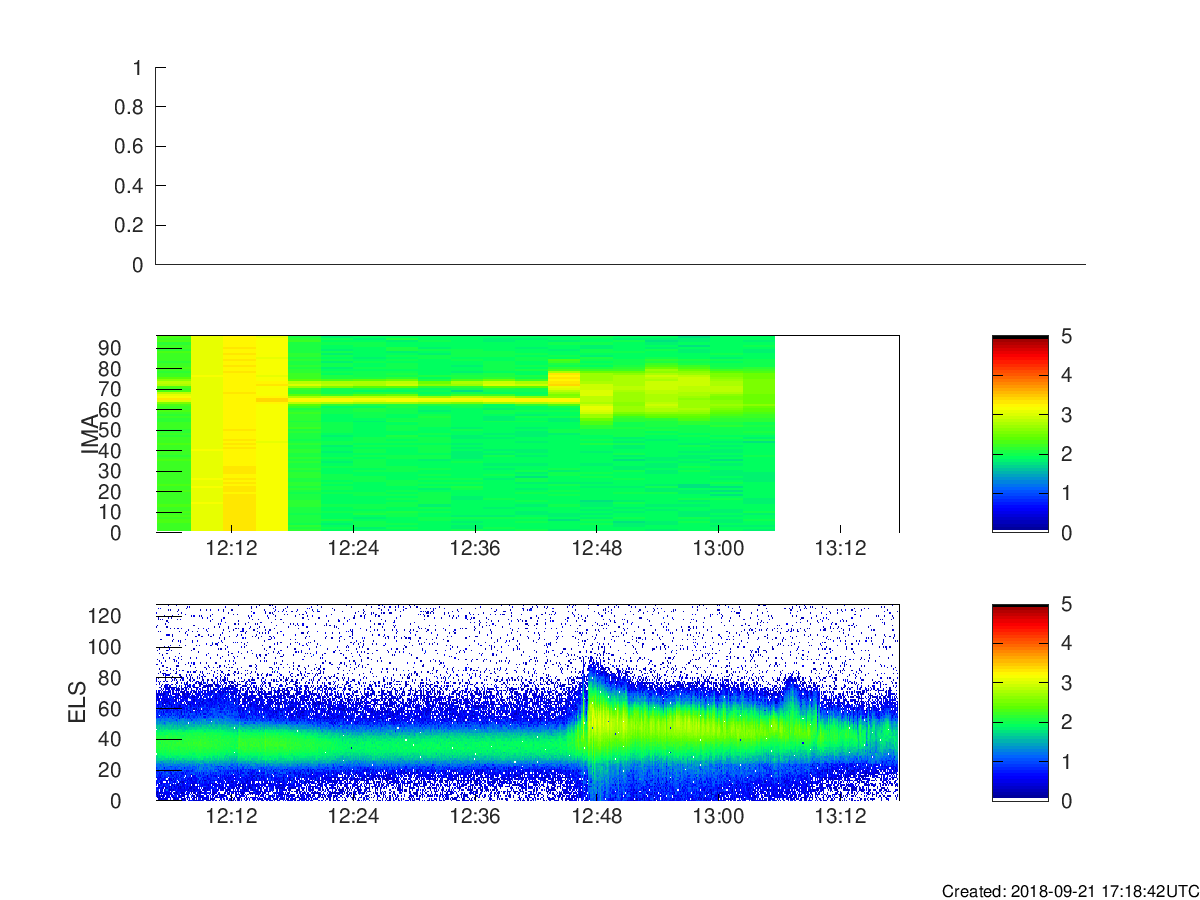1200x900 pixels.
Task: Click the 12:12 time label under IMA panel
Action: [231, 549]
